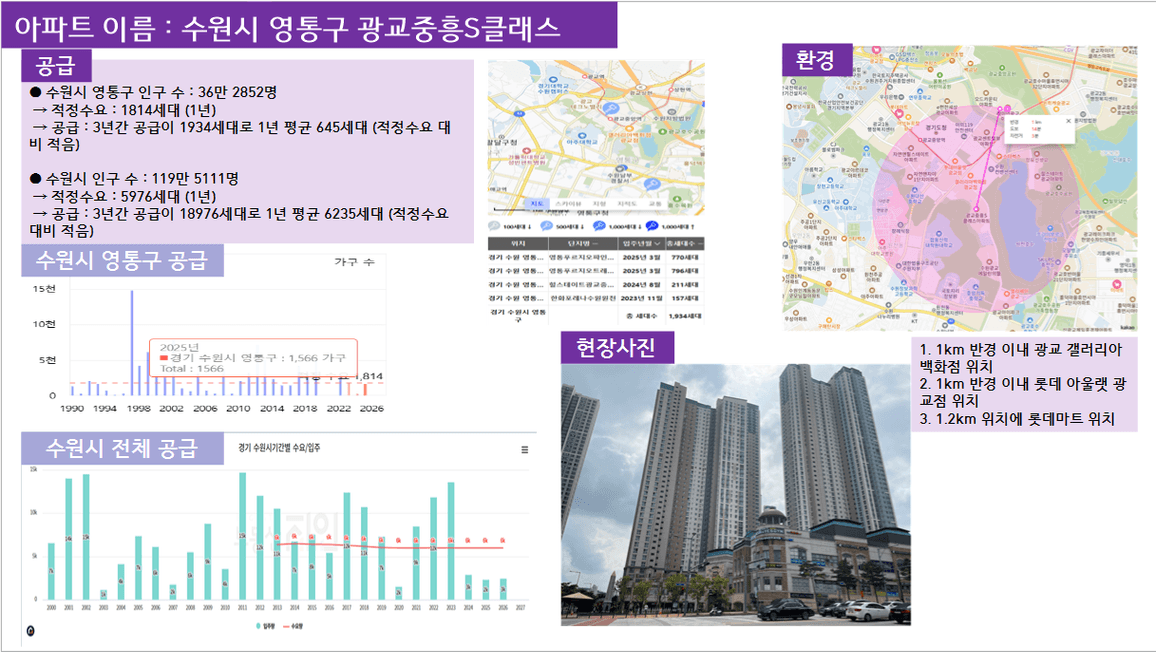Select the 지도 map type tab
The height and width of the screenshot is (652, 1156).
tap(537, 204)
